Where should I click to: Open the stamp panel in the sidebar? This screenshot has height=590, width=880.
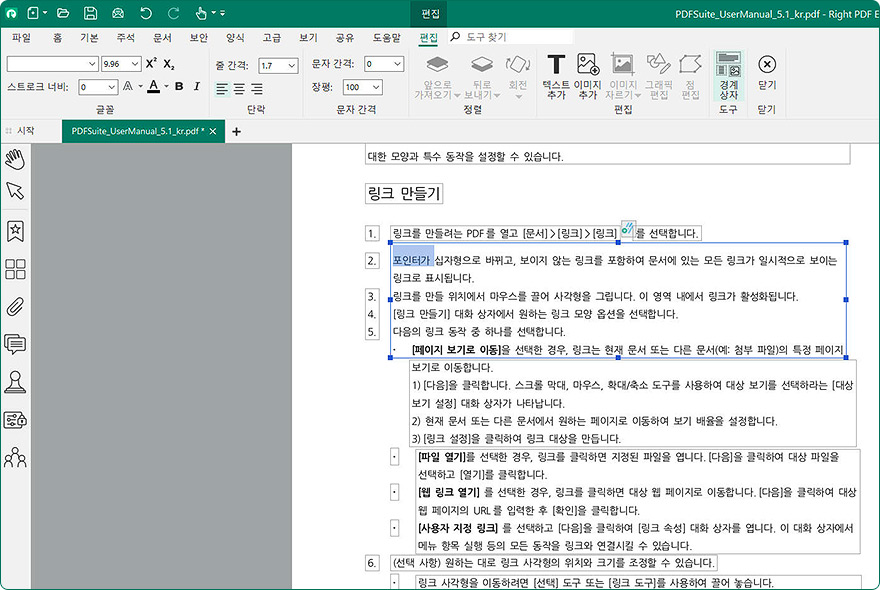[15, 382]
